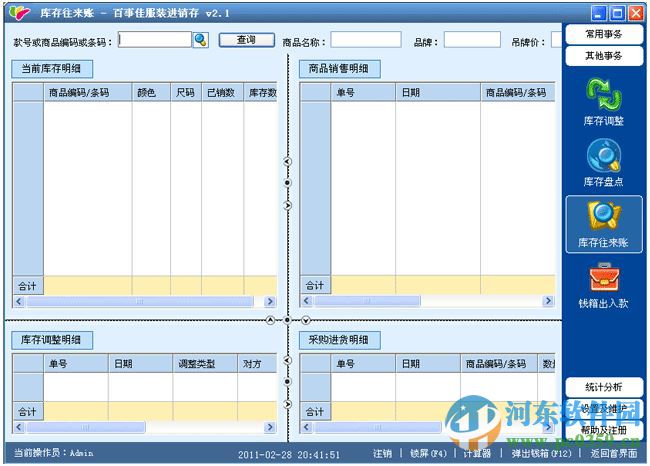Image resolution: width=650 pixels, height=466 pixels.
Task: Click 锁屏 (F4) in the status bar
Action: 428,453
